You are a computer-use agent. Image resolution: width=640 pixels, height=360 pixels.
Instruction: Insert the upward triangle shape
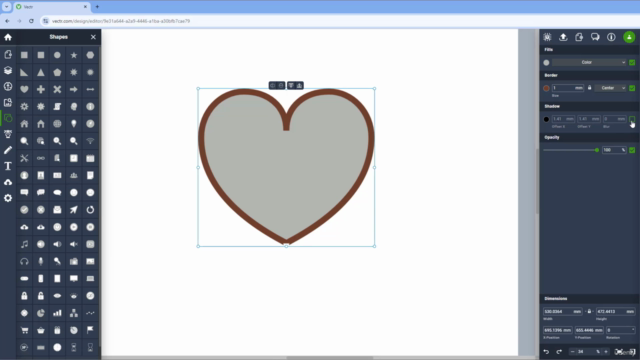click(x=41, y=72)
